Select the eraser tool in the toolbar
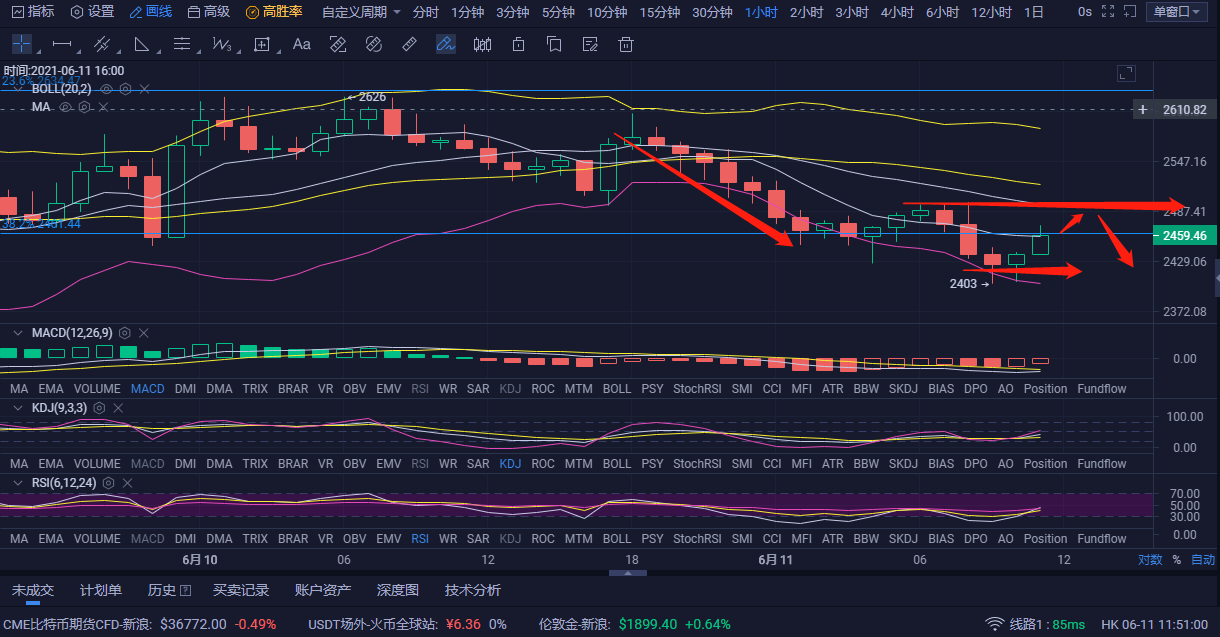Screen dimensions: 1220x637 tap(409, 44)
